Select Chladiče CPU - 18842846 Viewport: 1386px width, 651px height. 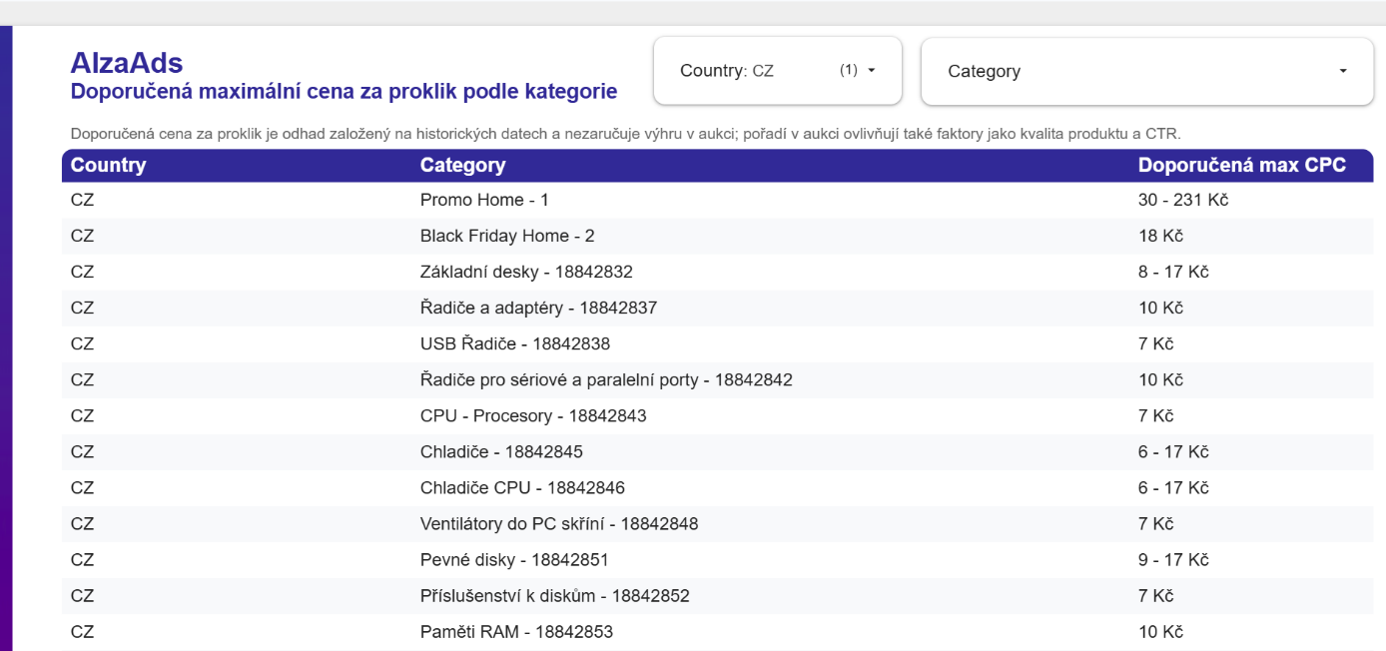point(522,488)
